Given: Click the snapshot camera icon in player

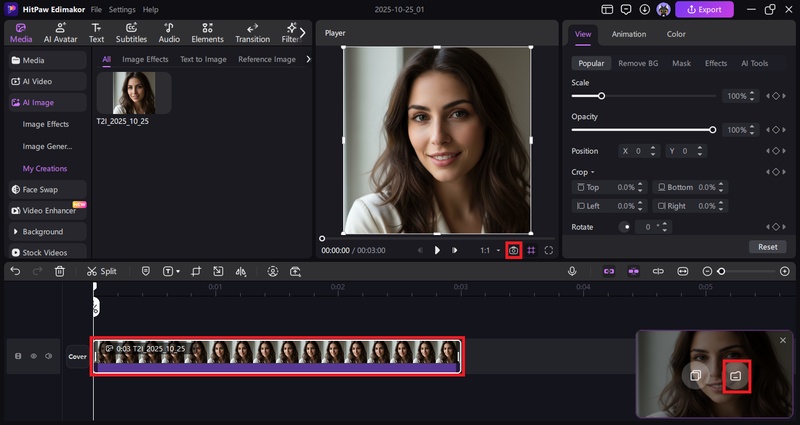Looking at the screenshot, I should [x=514, y=250].
